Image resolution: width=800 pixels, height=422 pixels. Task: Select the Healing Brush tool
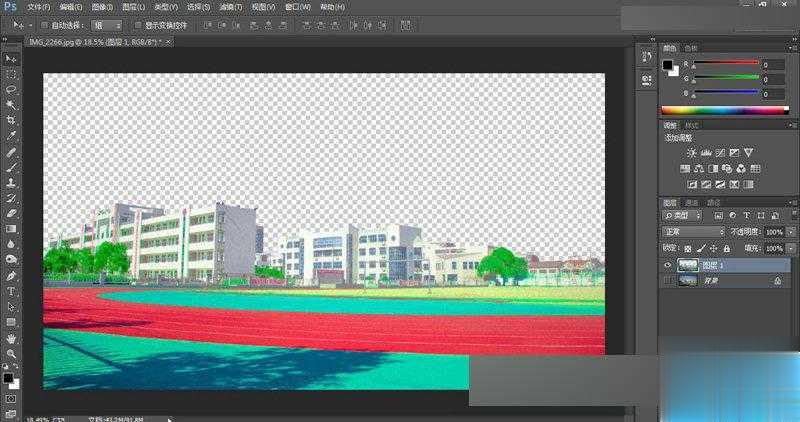coord(11,152)
